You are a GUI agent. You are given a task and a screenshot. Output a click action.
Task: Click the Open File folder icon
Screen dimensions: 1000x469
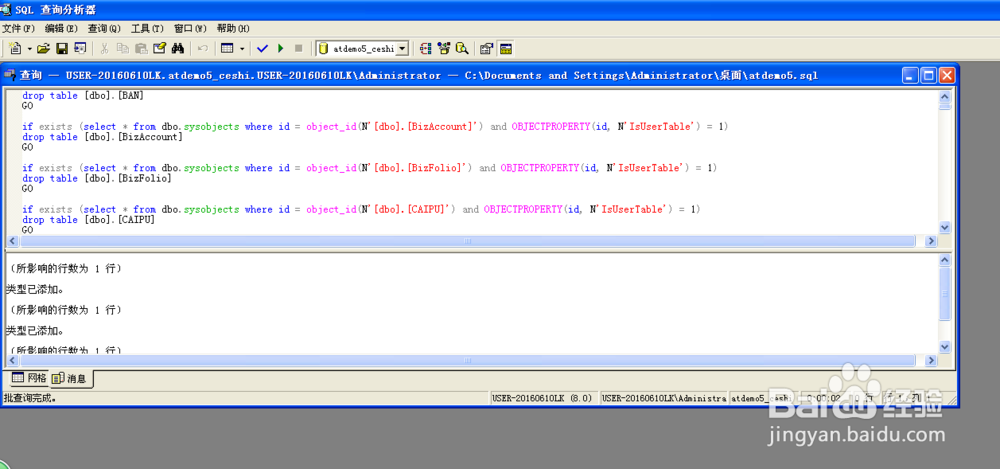pos(43,48)
